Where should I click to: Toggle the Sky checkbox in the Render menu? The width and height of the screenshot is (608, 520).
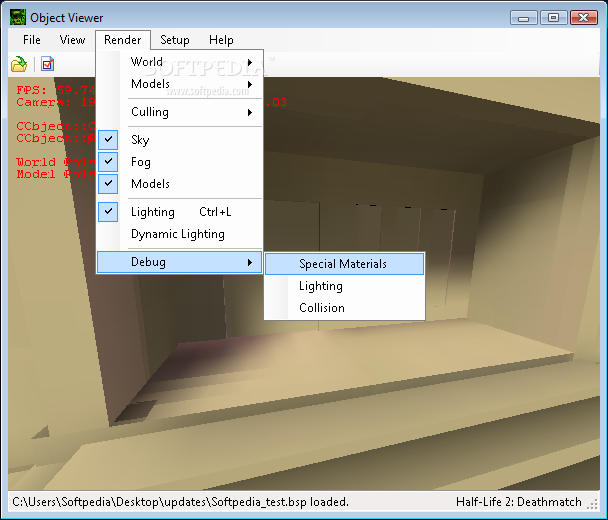[179, 140]
